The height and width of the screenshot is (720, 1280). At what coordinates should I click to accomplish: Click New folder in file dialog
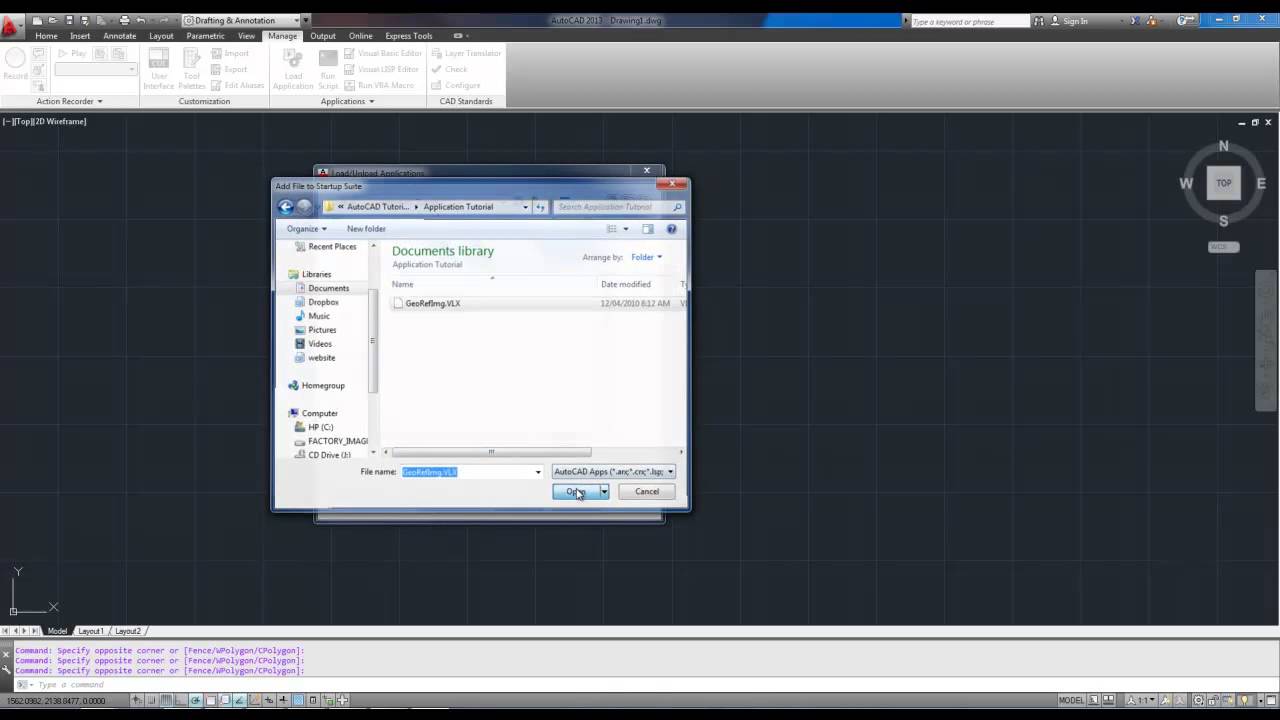366,229
